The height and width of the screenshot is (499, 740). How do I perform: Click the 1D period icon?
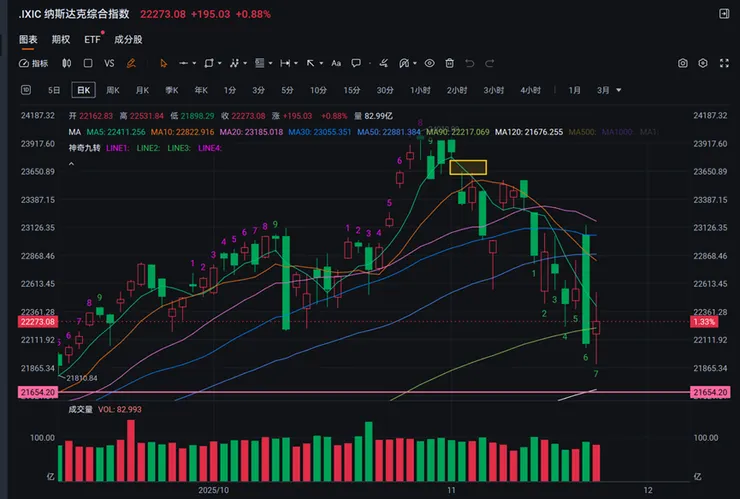coord(26,90)
